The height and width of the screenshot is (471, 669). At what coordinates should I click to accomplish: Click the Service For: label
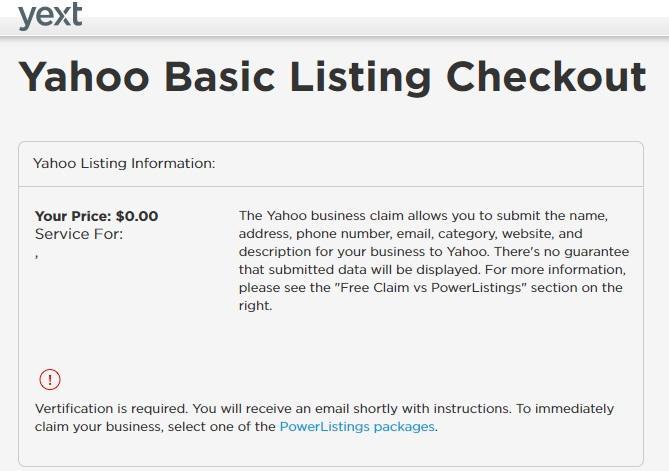79,234
